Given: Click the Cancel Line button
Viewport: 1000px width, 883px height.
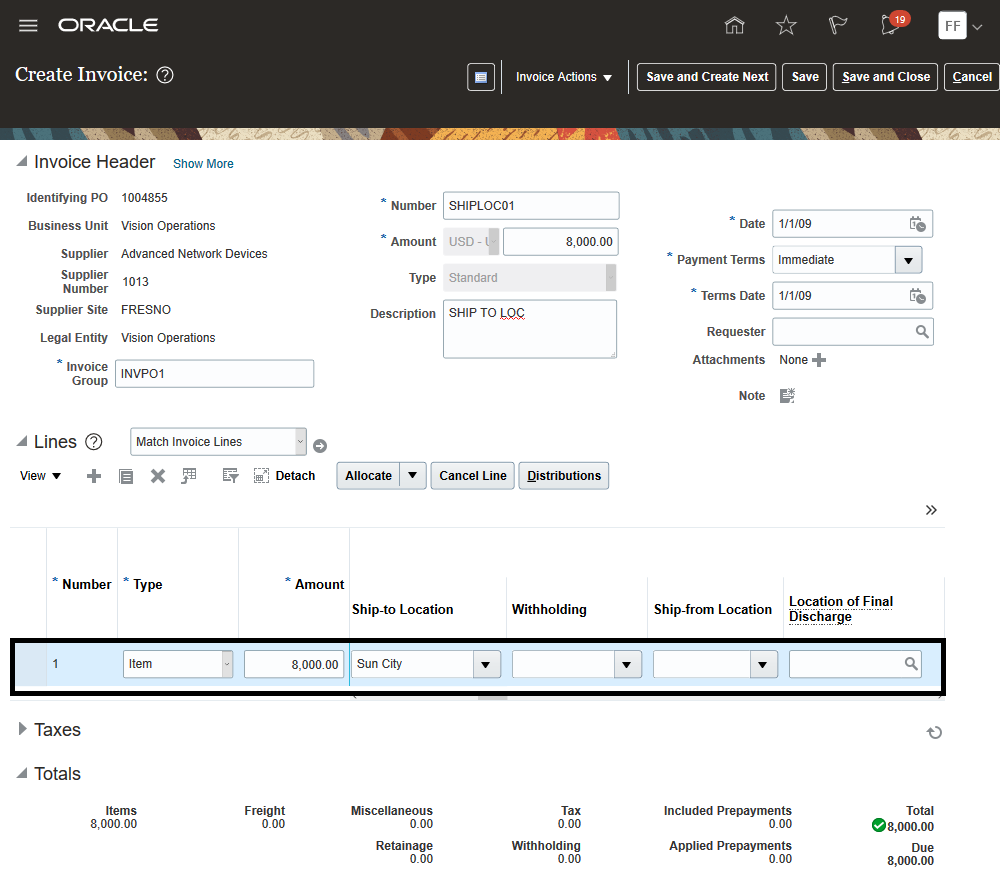Looking at the screenshot, I should tap(473, 476).
